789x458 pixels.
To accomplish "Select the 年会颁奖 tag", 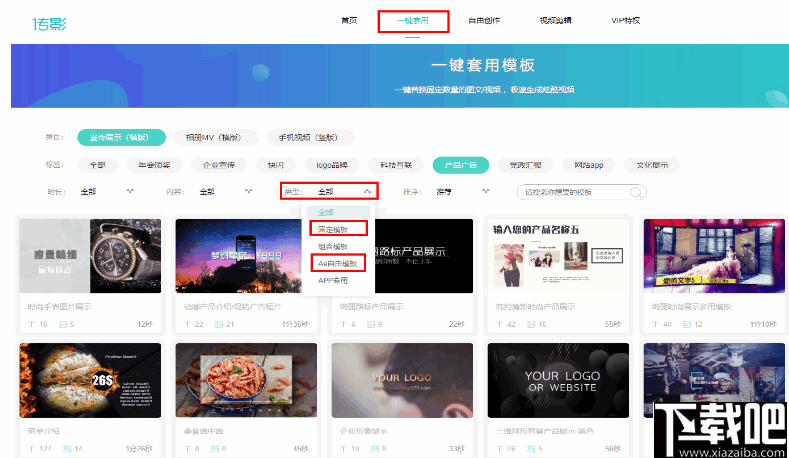I will tap(154, 165).
